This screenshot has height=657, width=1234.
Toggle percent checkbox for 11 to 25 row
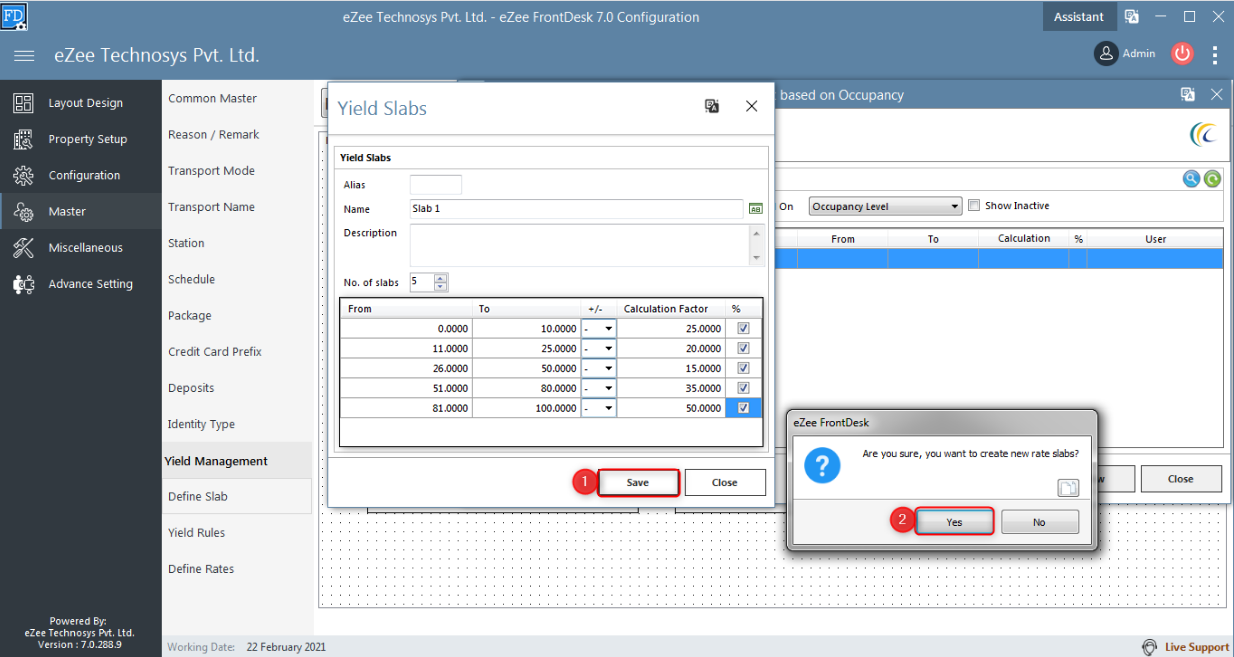[743, 348]
